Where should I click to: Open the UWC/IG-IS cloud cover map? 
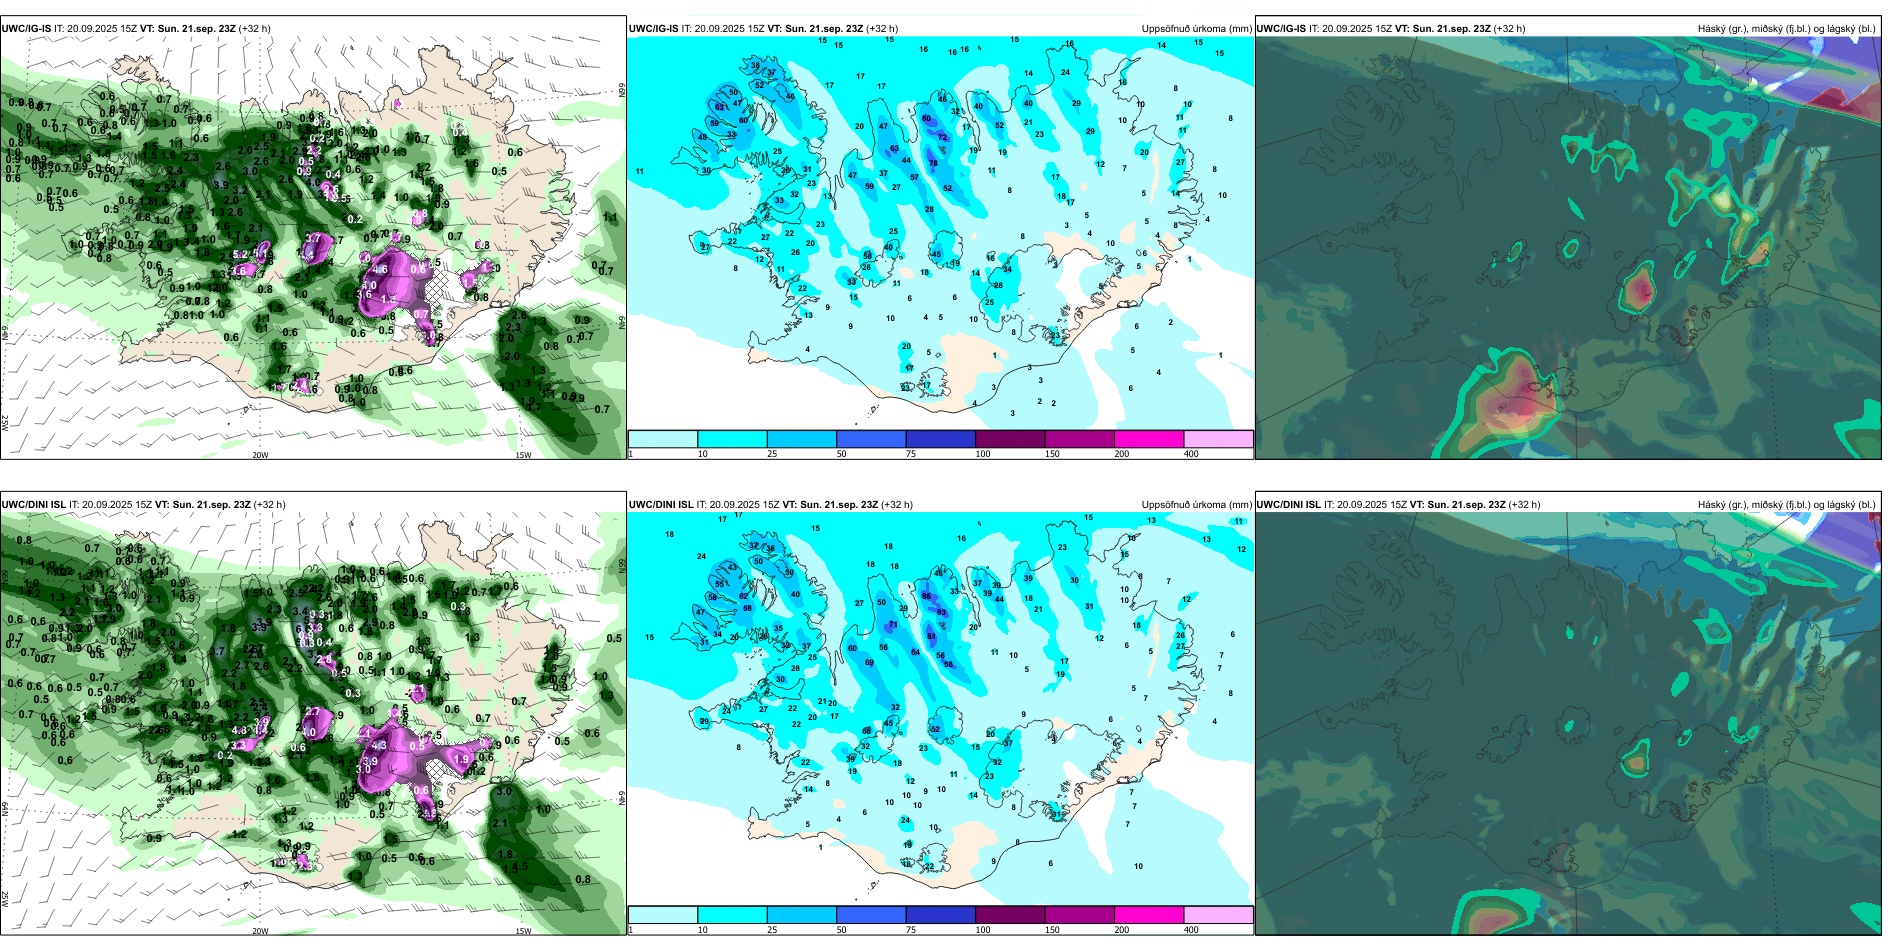coord(1568,238)
